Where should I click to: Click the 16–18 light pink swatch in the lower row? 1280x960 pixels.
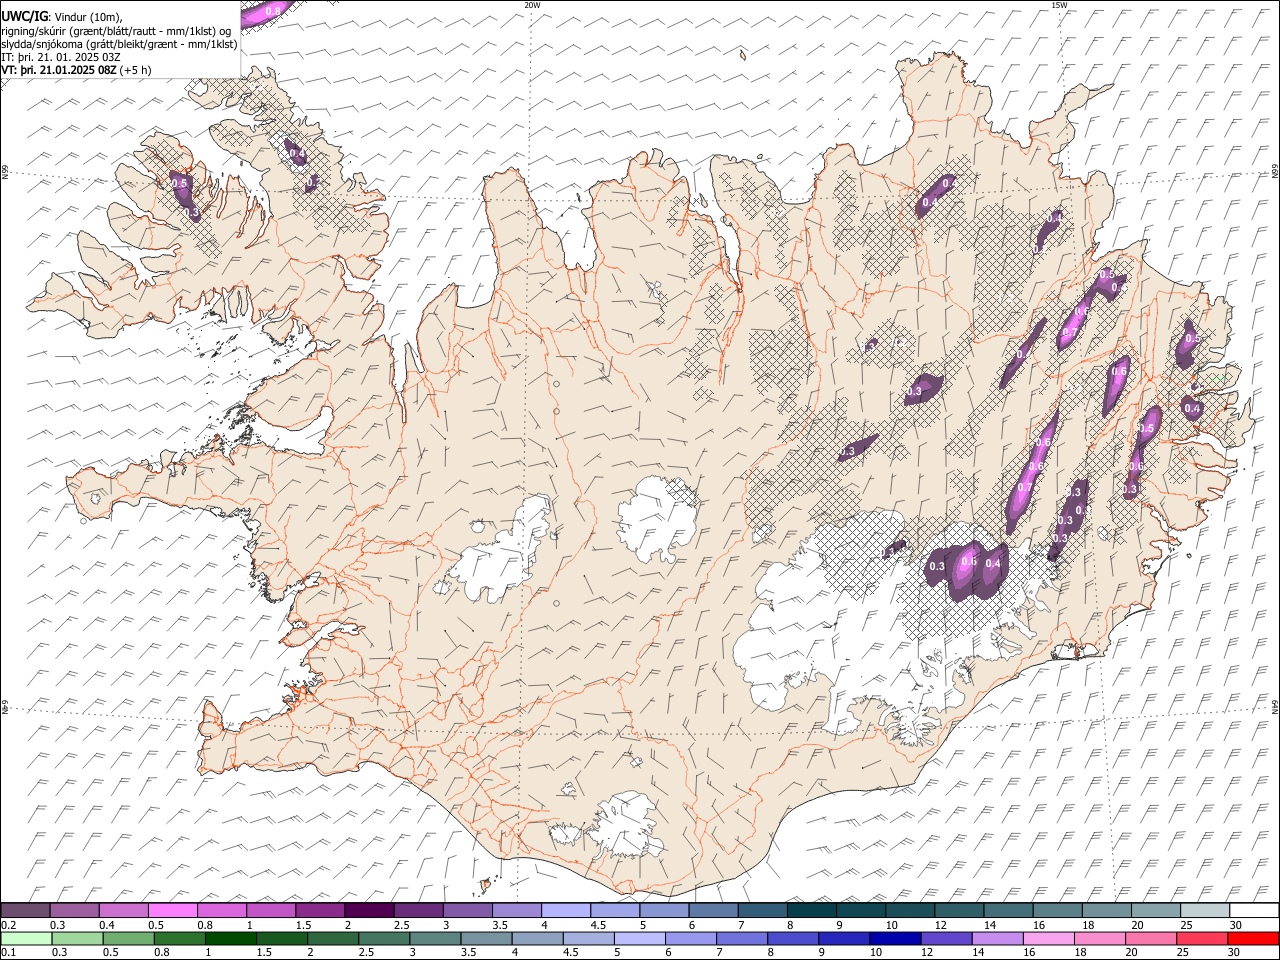coord(1049,938)
